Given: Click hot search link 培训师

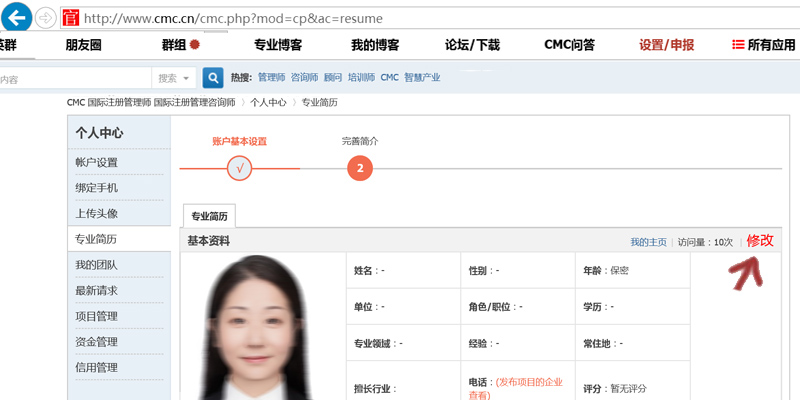Looking at the screenshot, I should [x=361, y=78].
